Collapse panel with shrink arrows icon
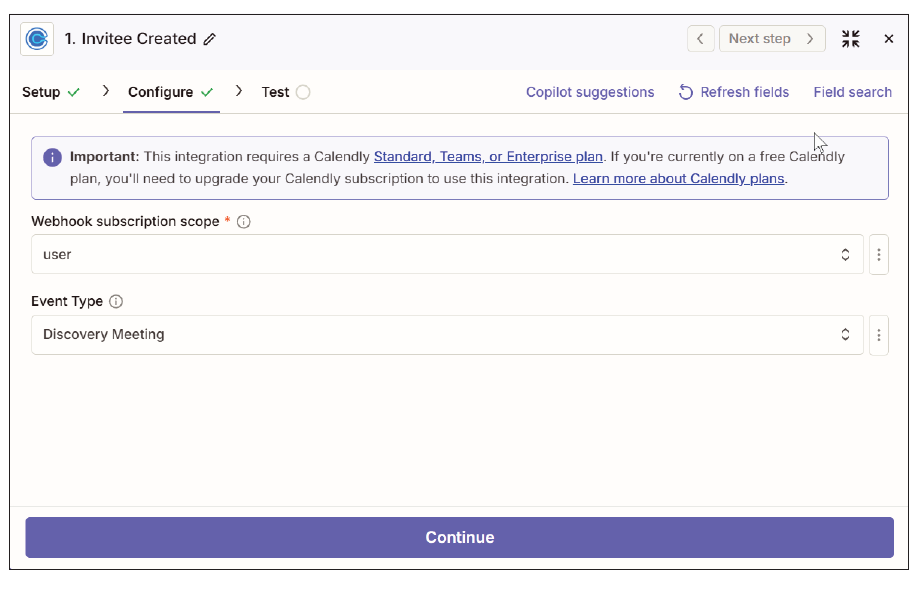Image resolution: width=917 pixels, height=589 pixels. pyautogui.click(x=850, y=39)
